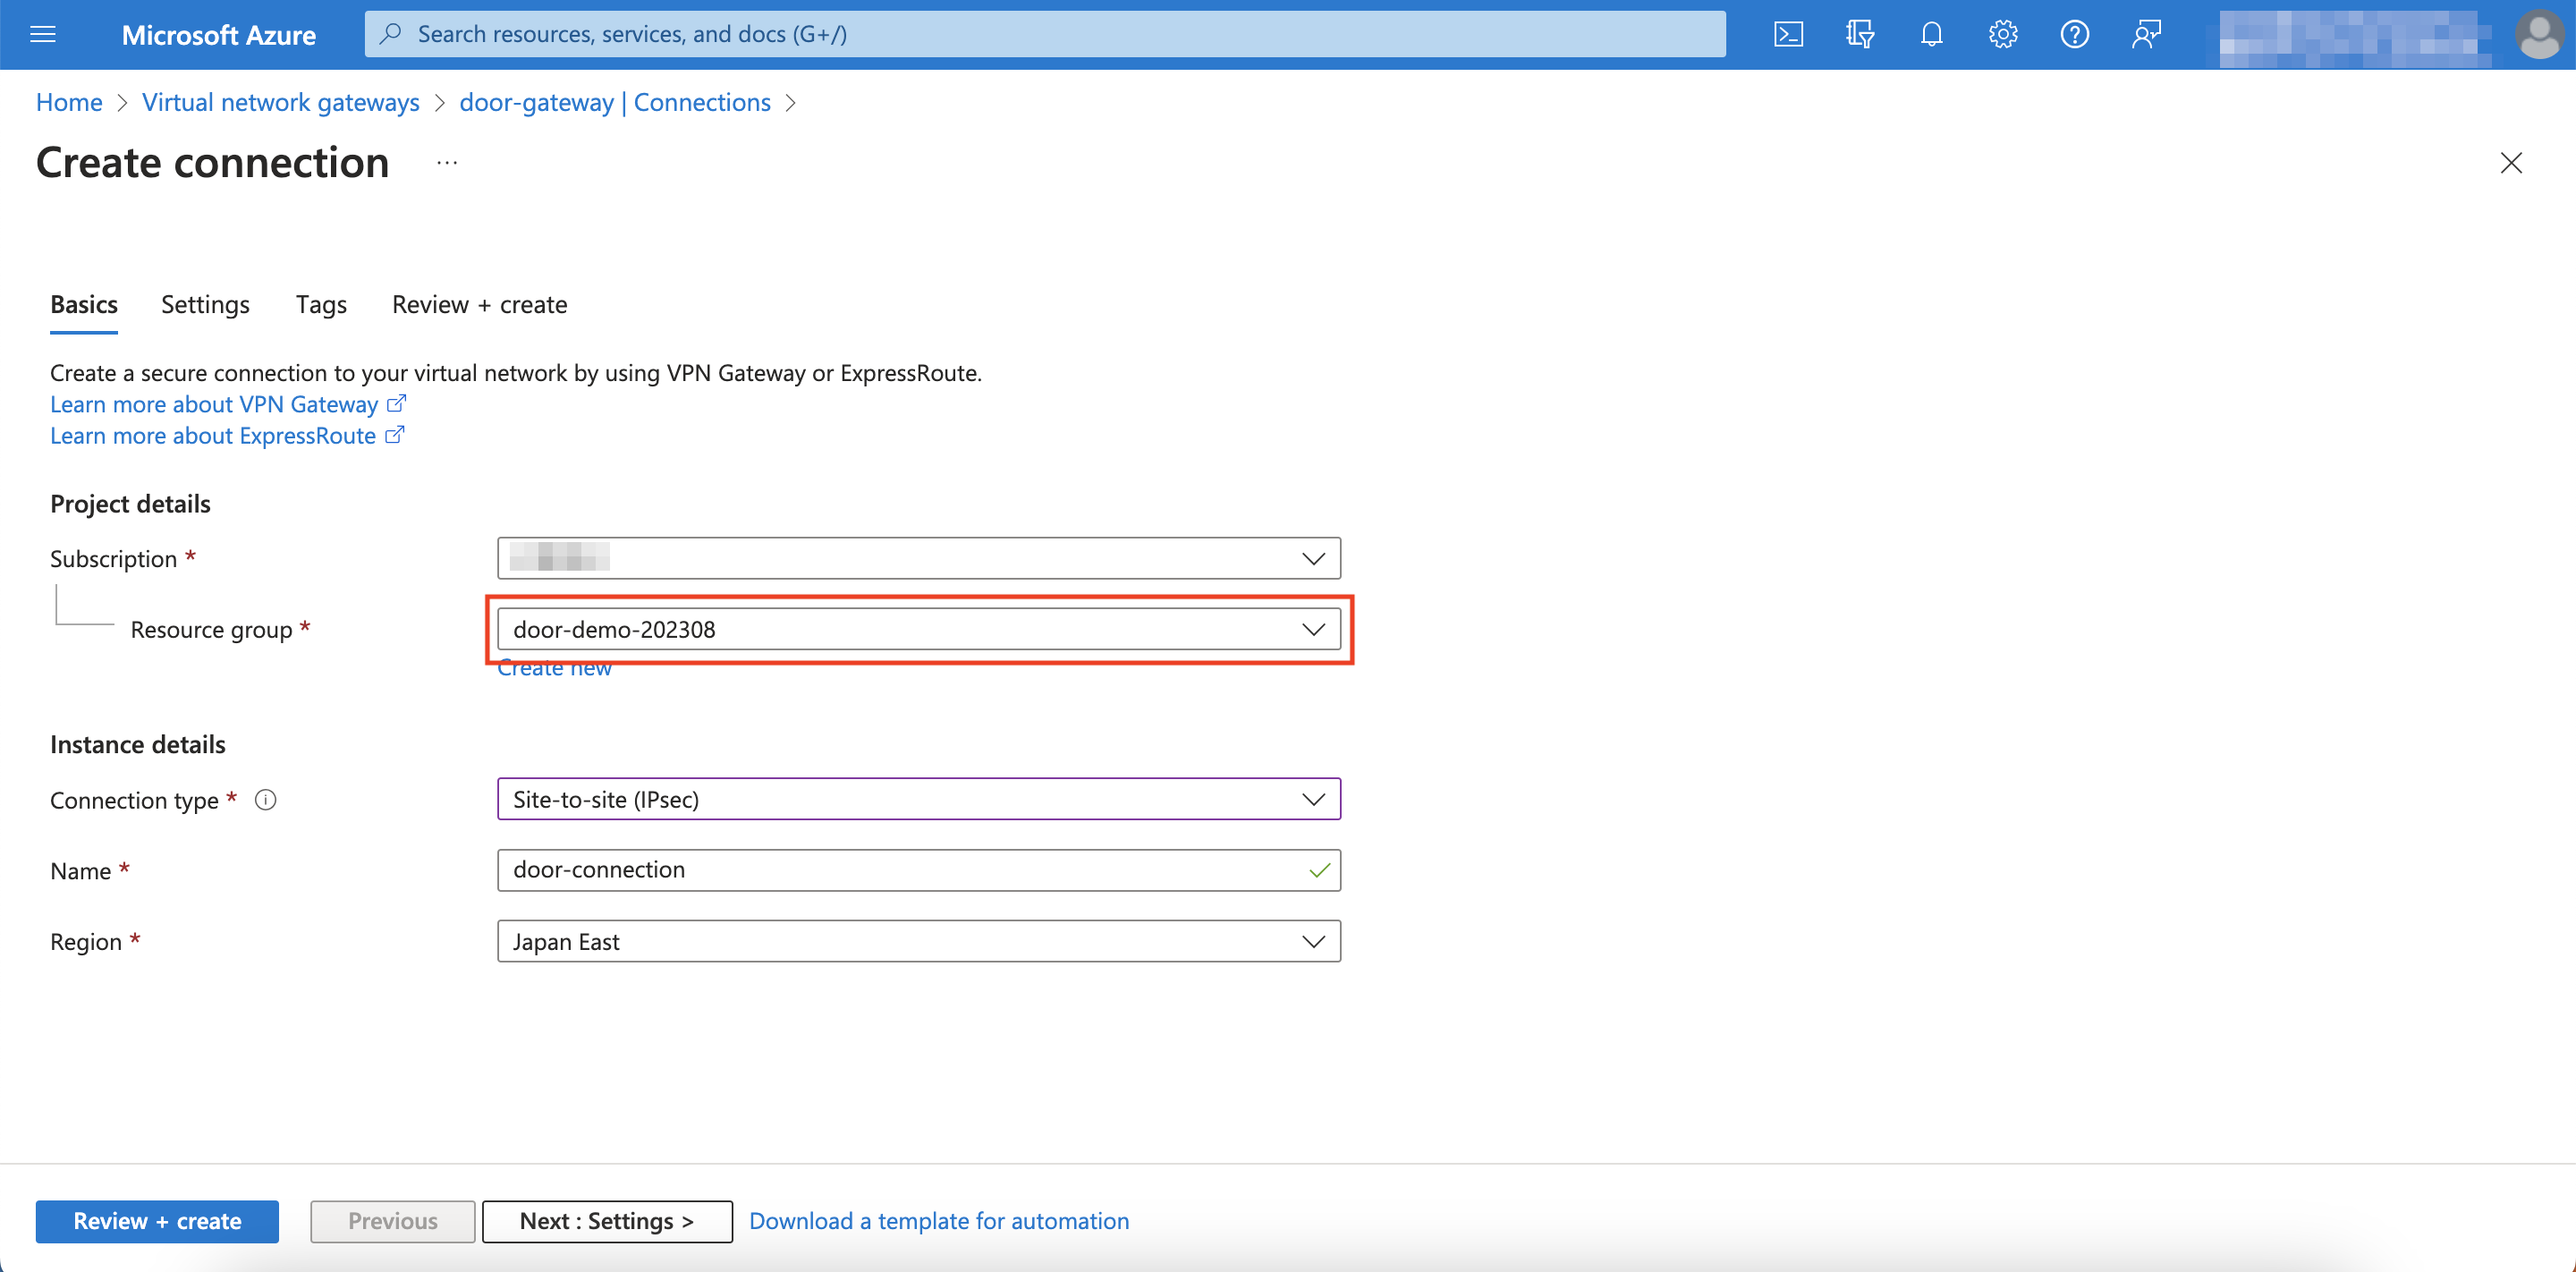Click Next : Settings button
Screen dimensions: 2576x1272
click(606, 1221)
